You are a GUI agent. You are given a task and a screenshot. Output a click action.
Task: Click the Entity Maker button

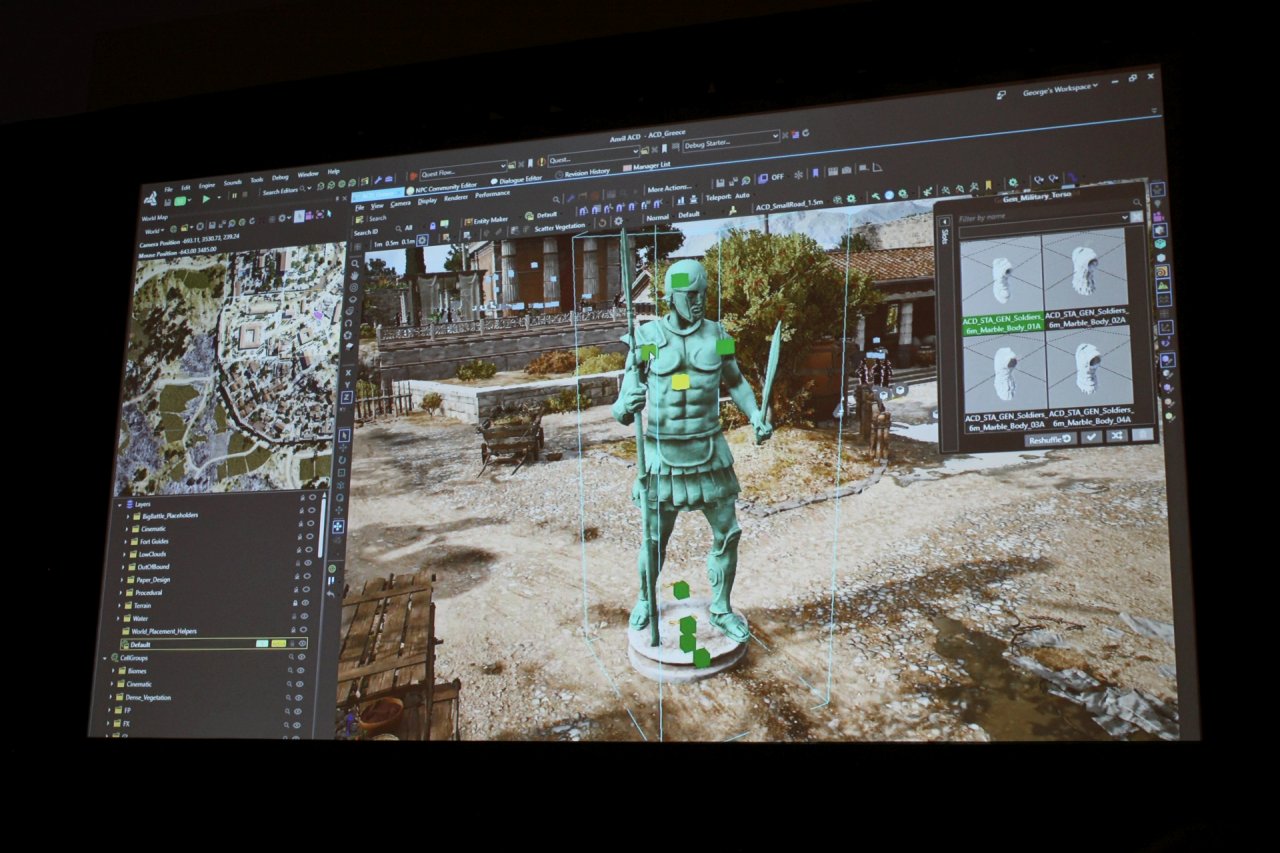point(486,220)
